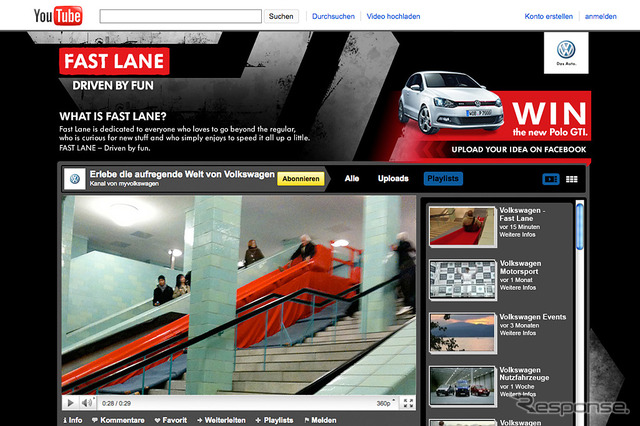Screen dimensions: 640x426
Task: Click Playlists option below the video
Action: click(x=274, y=420)
